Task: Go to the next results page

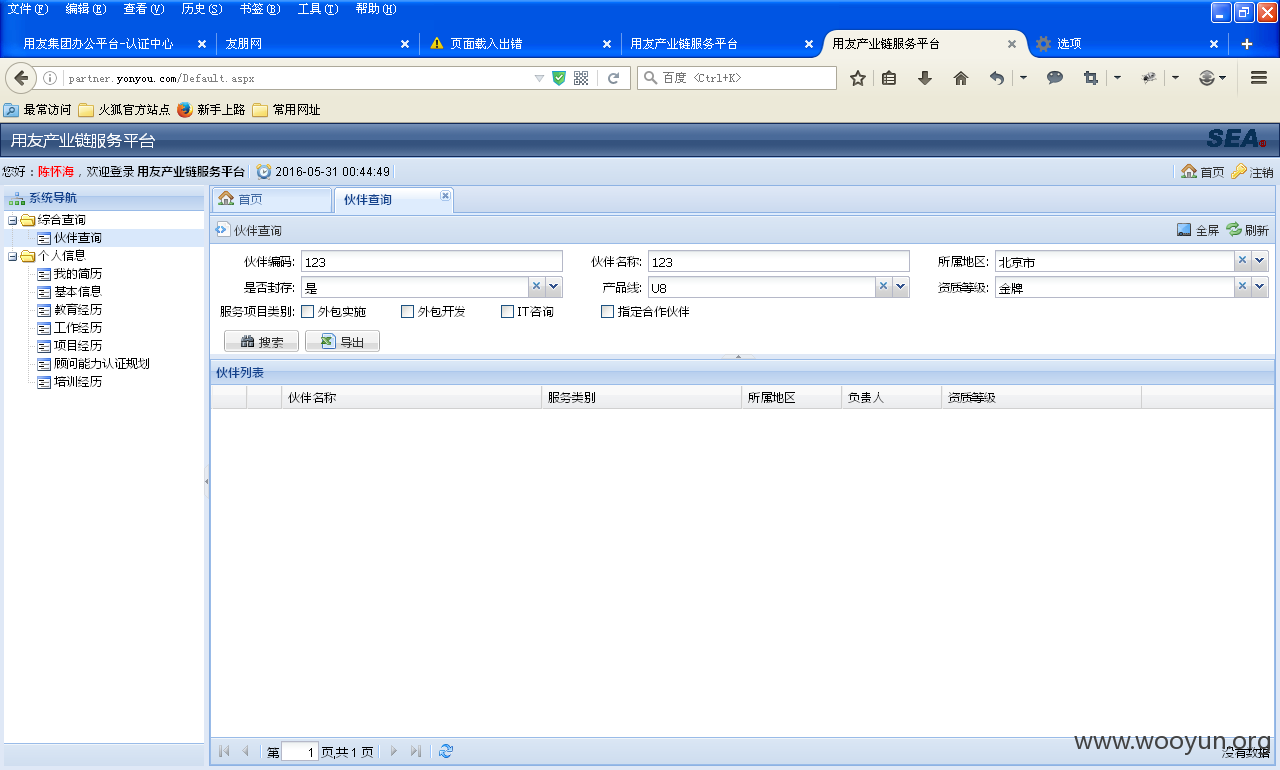Action: (394, 751)
